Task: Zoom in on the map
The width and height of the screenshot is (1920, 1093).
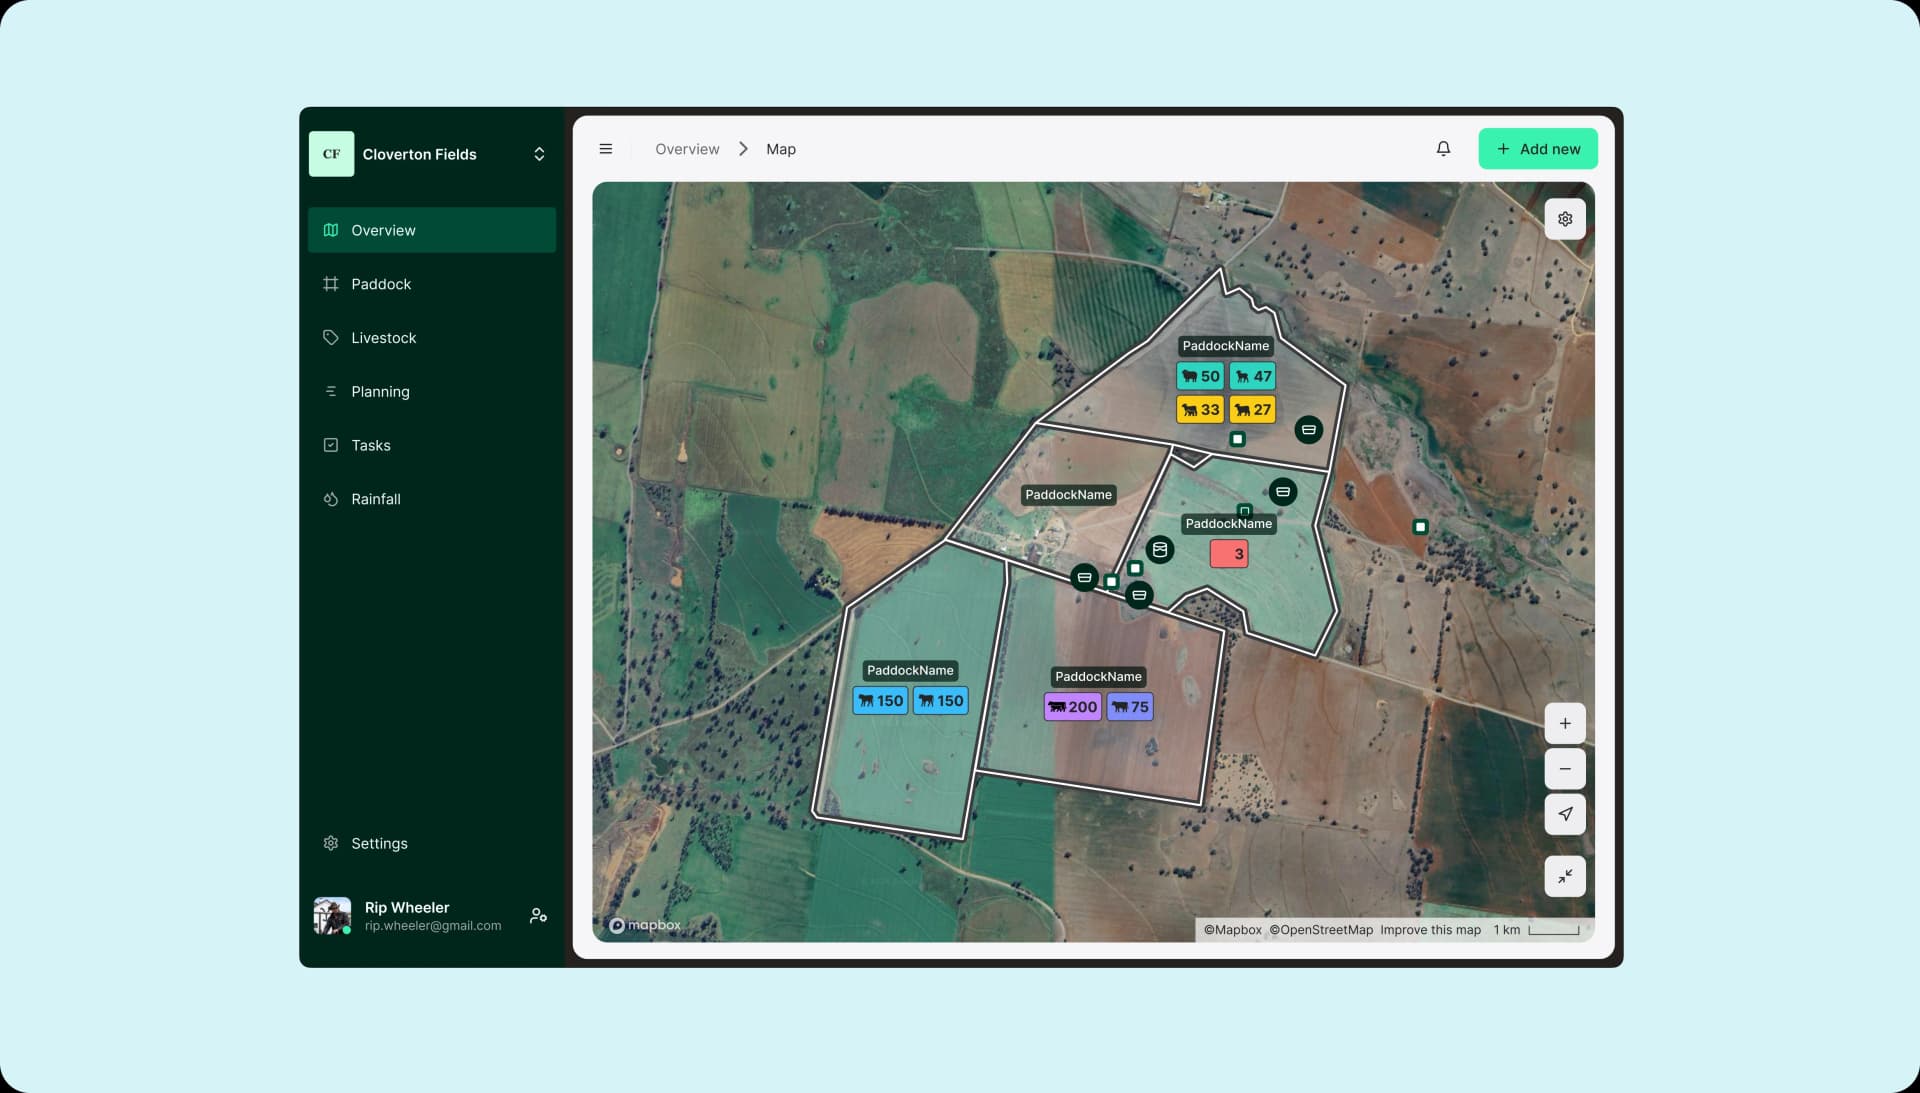Action: click(1565, 723)
